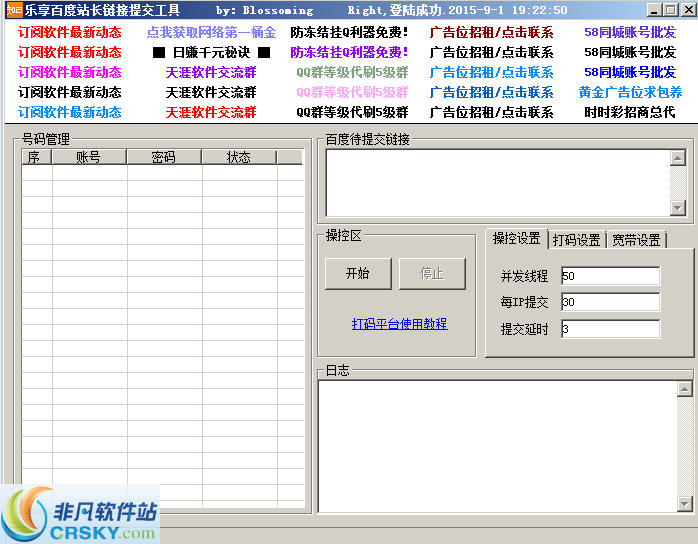
Task: Focus the 百度待提交链接 text box
Action: tap(498, 183)
